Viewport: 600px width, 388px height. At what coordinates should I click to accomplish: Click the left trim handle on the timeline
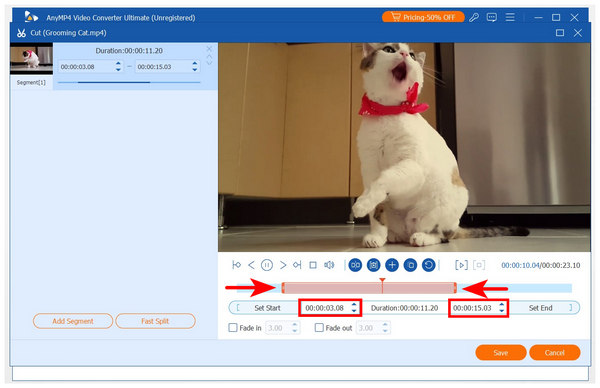(283, 288)
